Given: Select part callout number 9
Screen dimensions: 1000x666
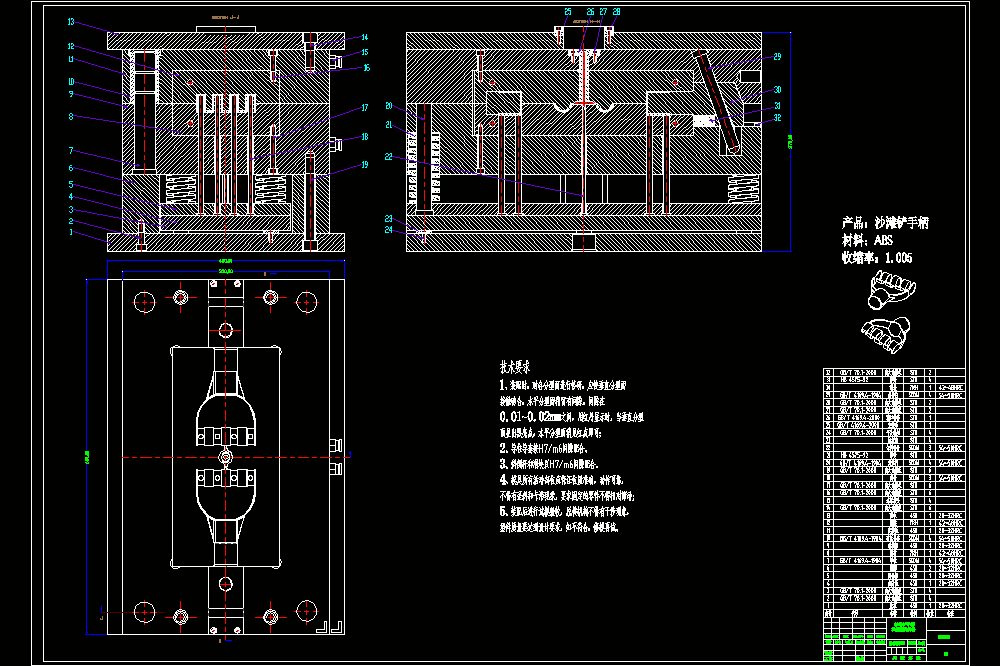Looking at the screenshot, I should 71,94.
